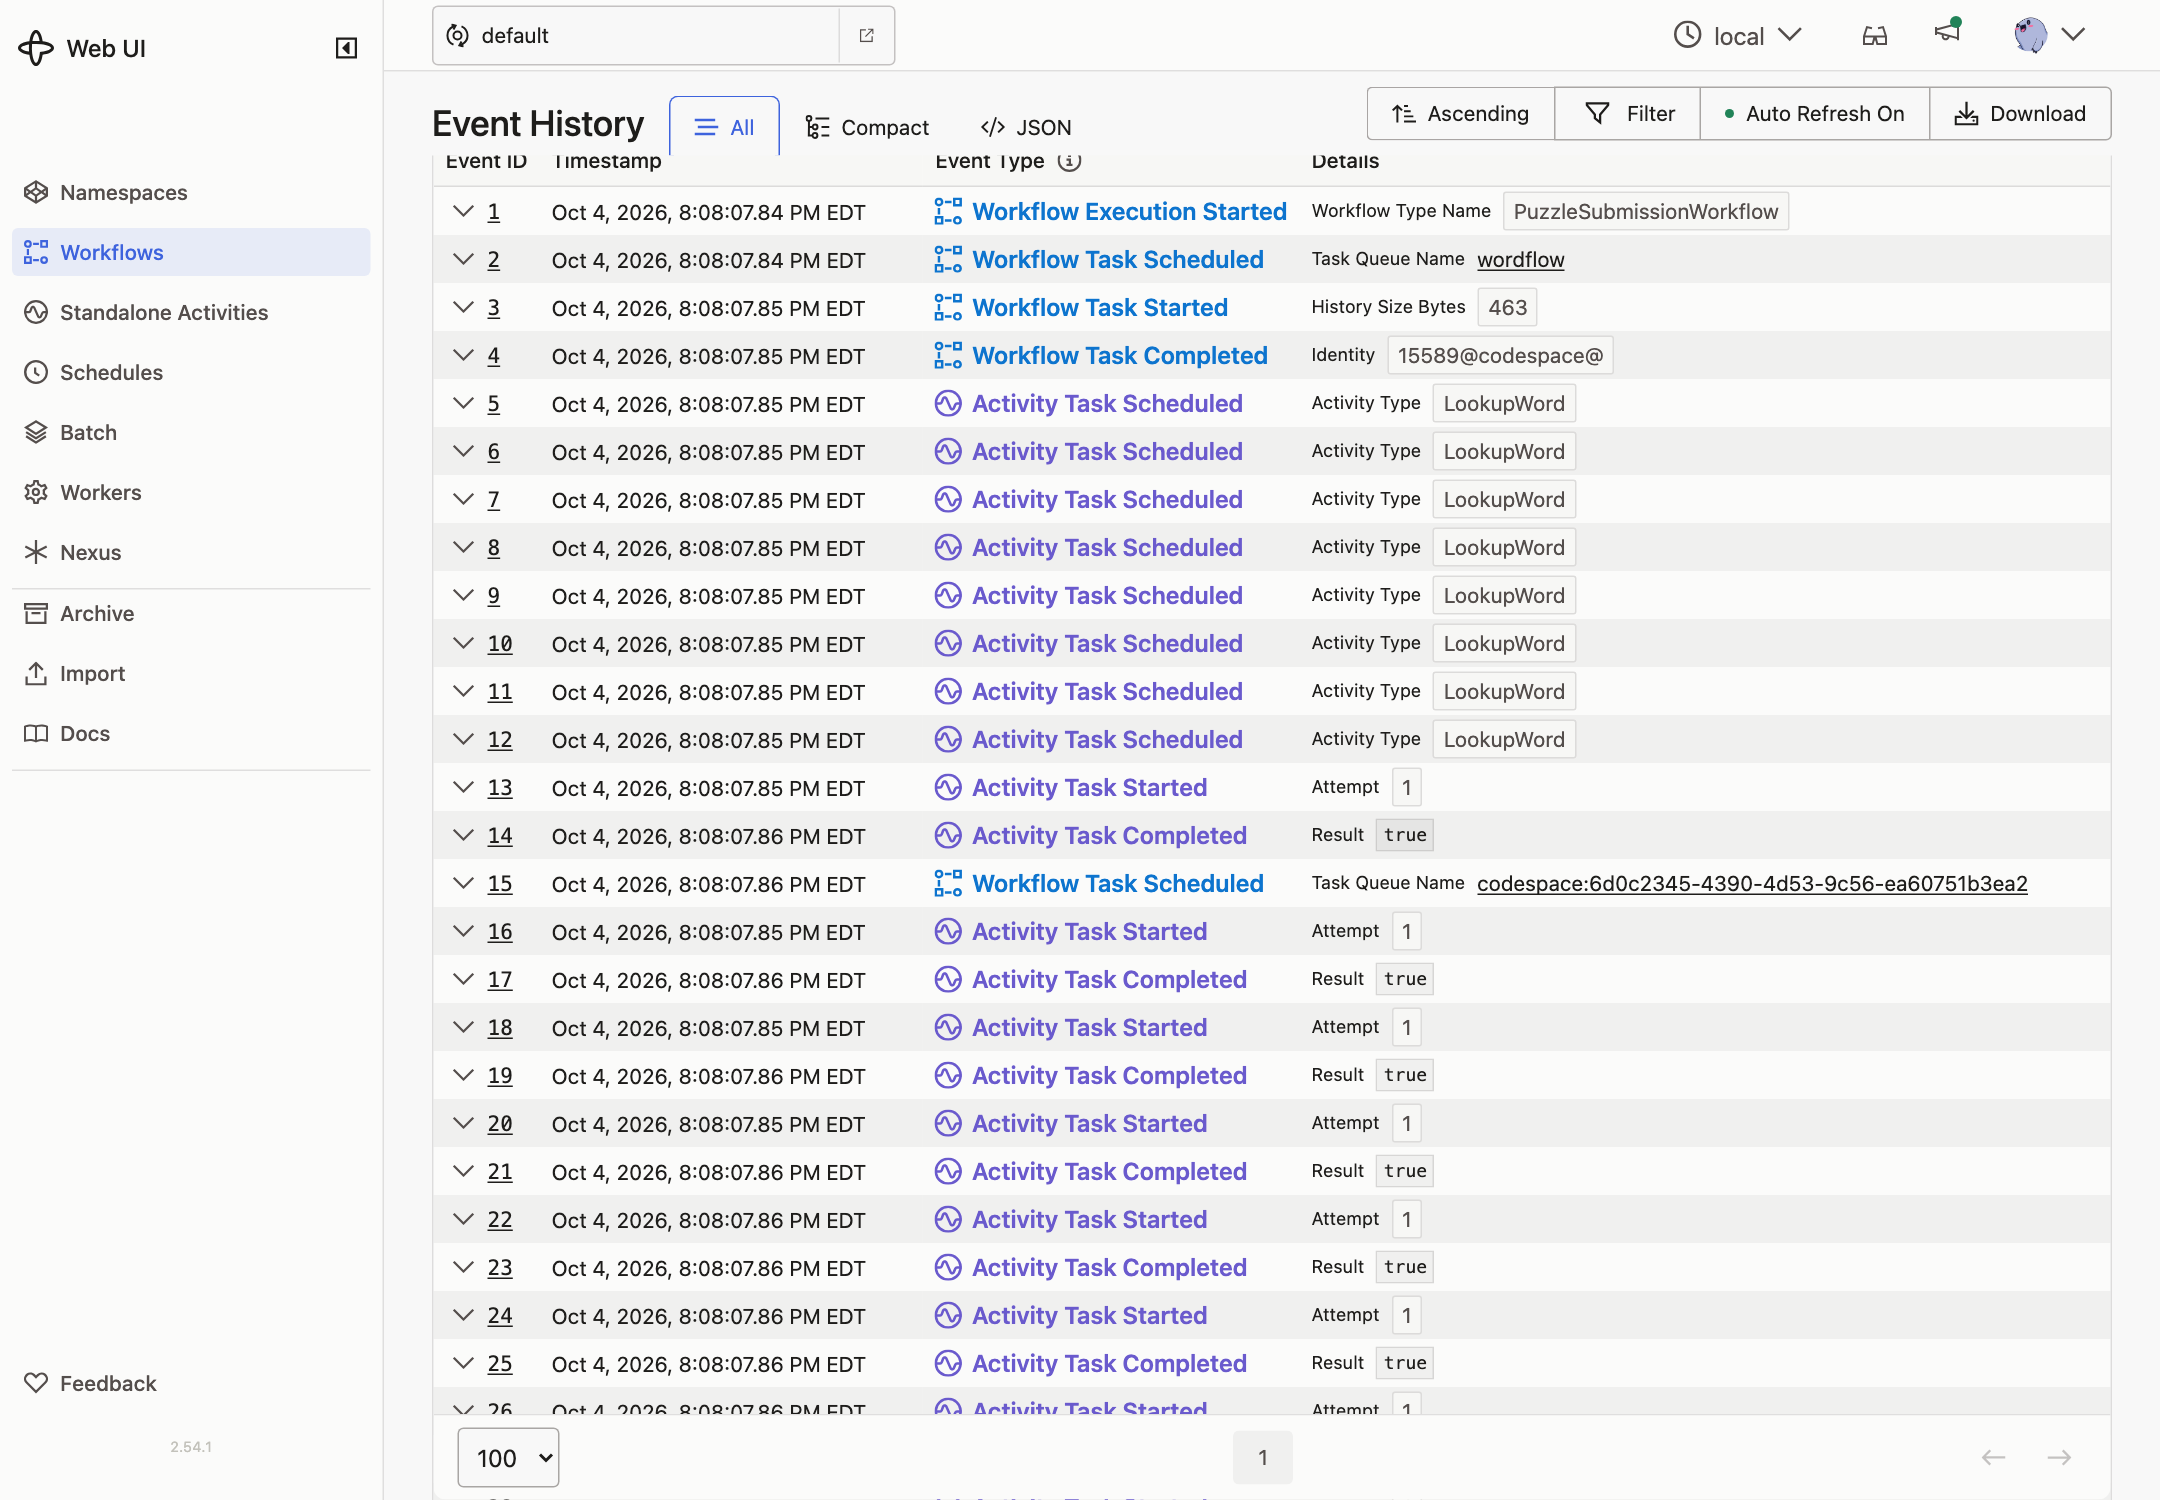The width and height of the screenshot is (2160, 1500).
Task: Expand event row 5 chevron
Action: [x=463, y=403]
